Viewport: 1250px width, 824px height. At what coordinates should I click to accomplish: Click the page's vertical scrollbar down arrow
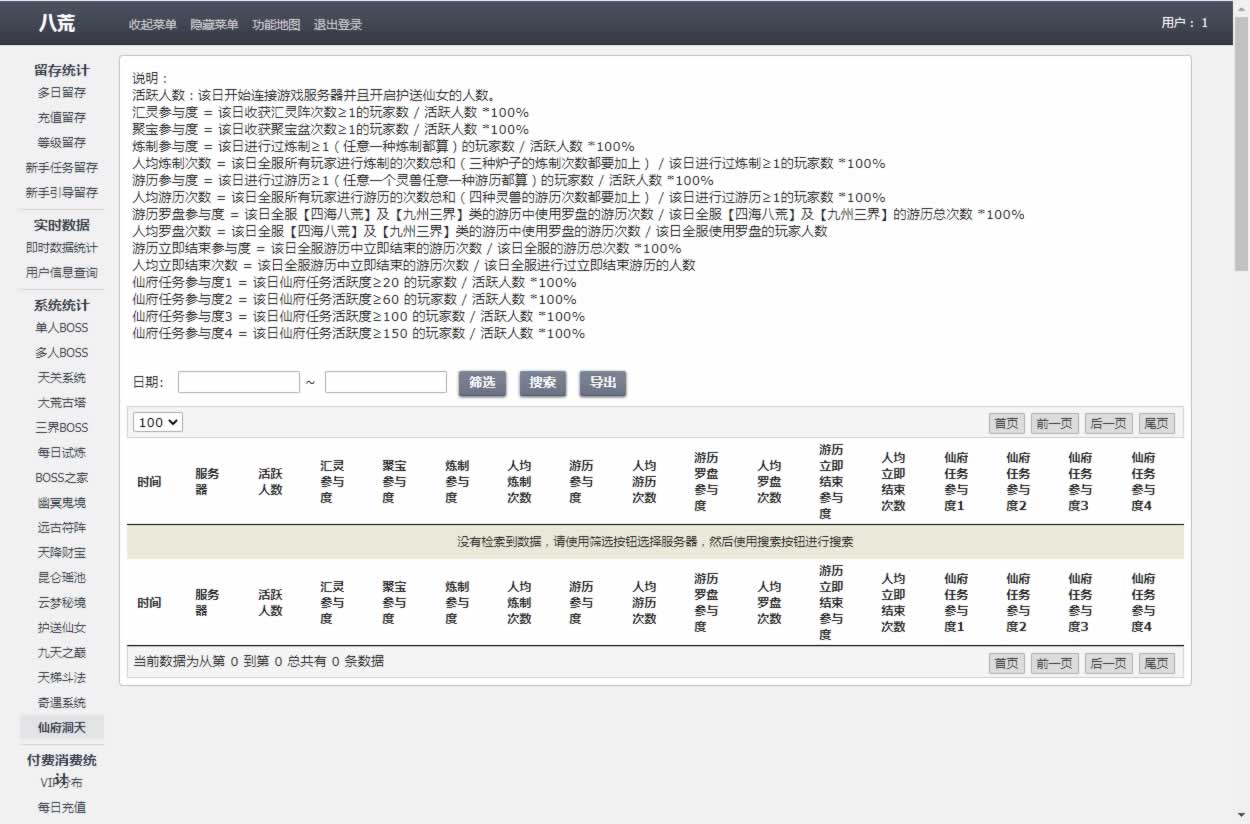[1241, 815]
